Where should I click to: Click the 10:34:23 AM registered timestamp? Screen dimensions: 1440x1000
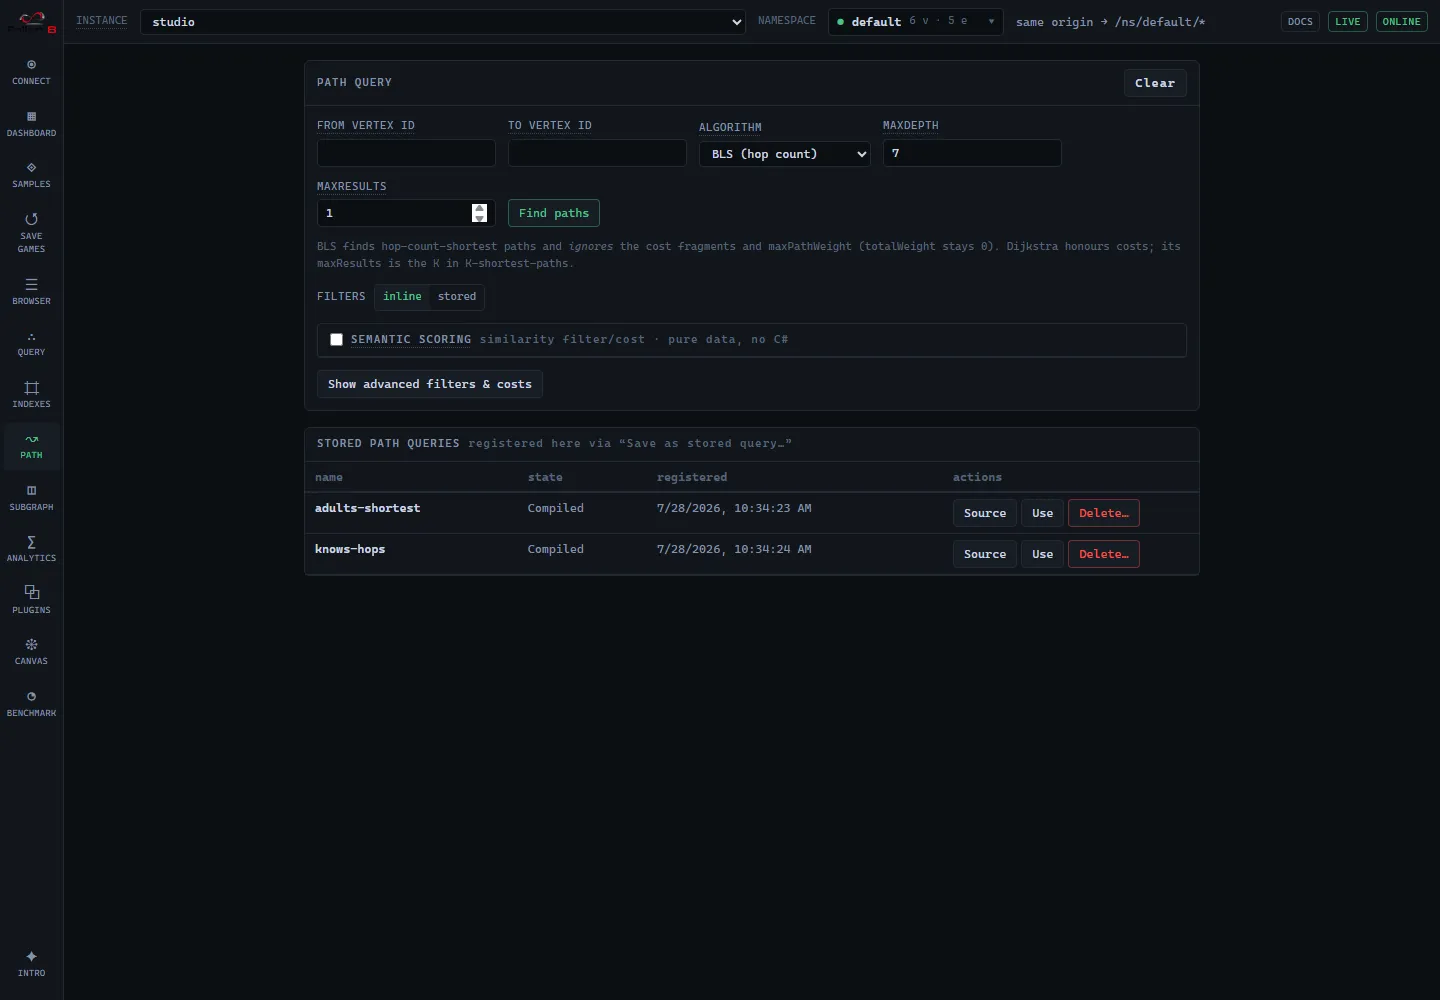click(734, 509)
